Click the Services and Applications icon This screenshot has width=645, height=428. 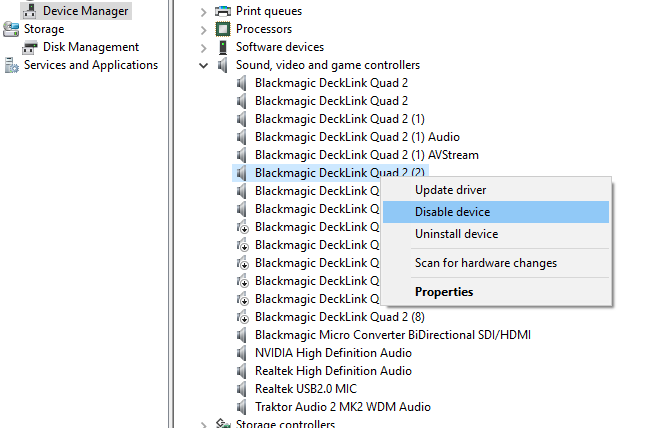11,65
